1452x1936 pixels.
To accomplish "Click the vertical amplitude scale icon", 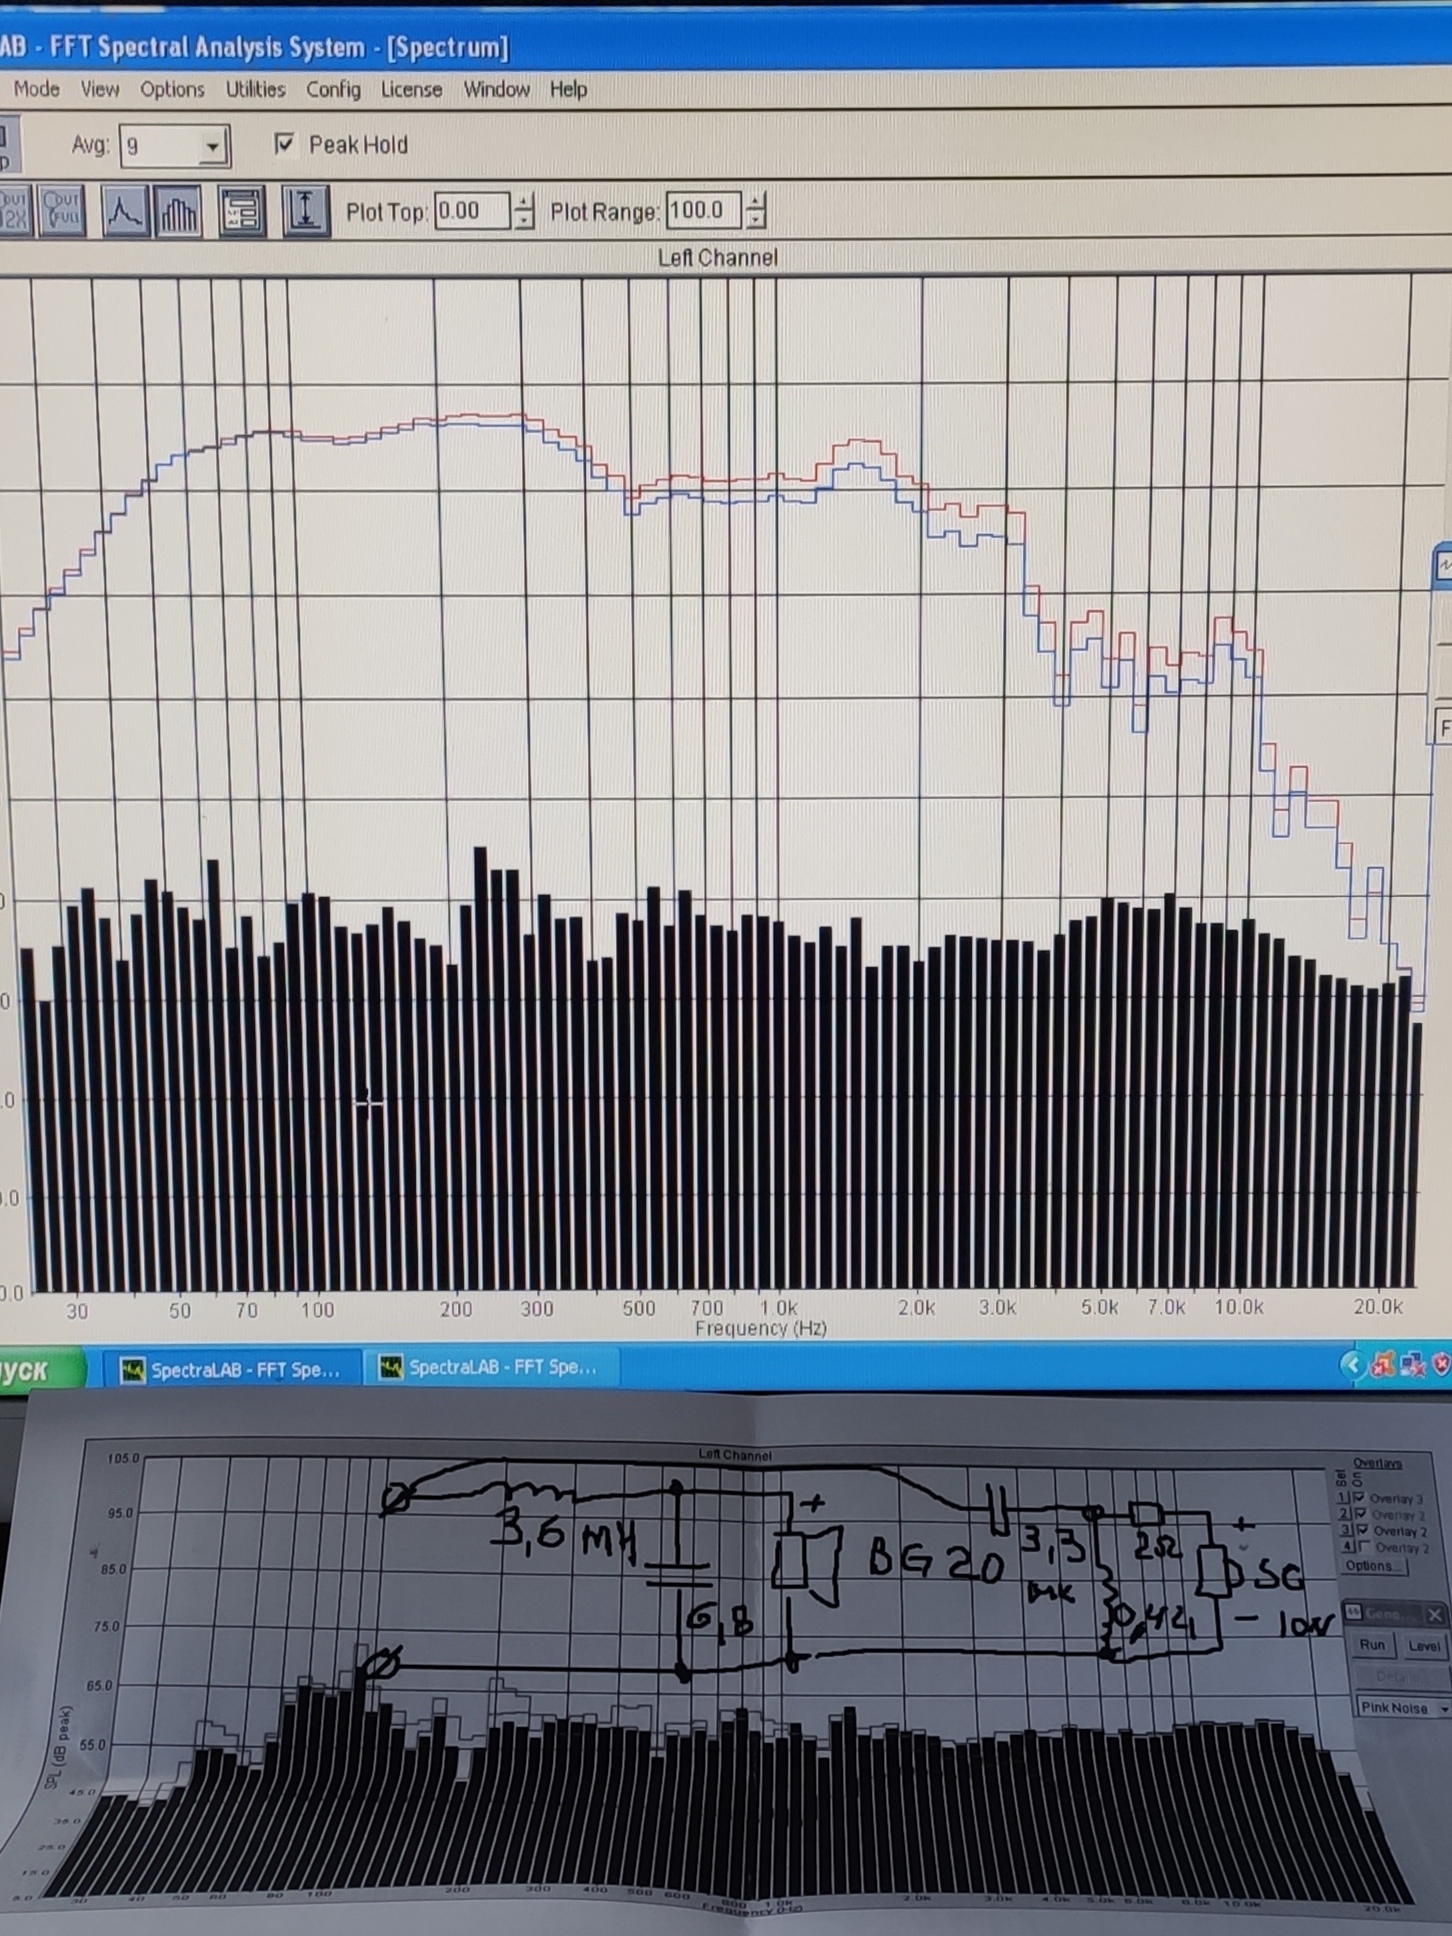I will click(305, 212).
